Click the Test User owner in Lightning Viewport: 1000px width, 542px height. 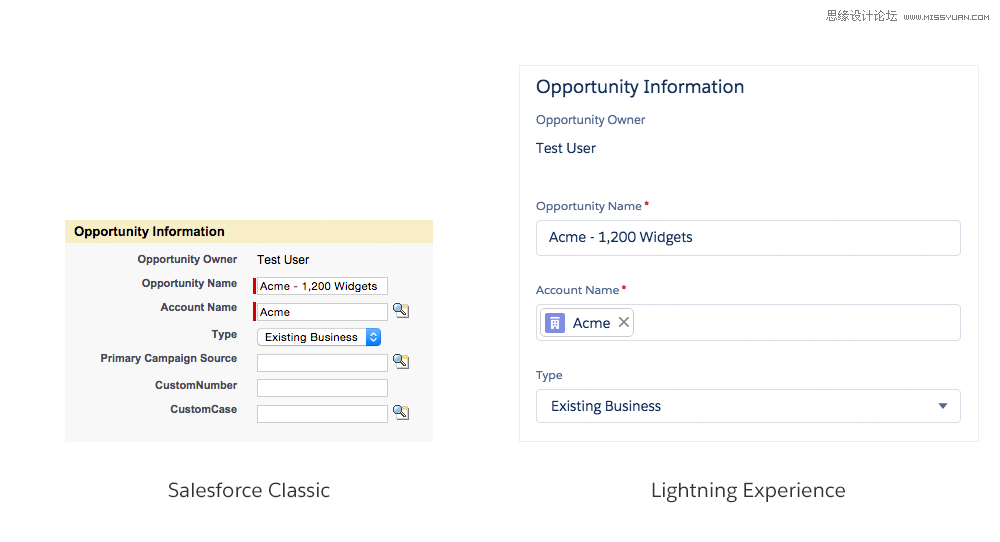pos(566,148)
